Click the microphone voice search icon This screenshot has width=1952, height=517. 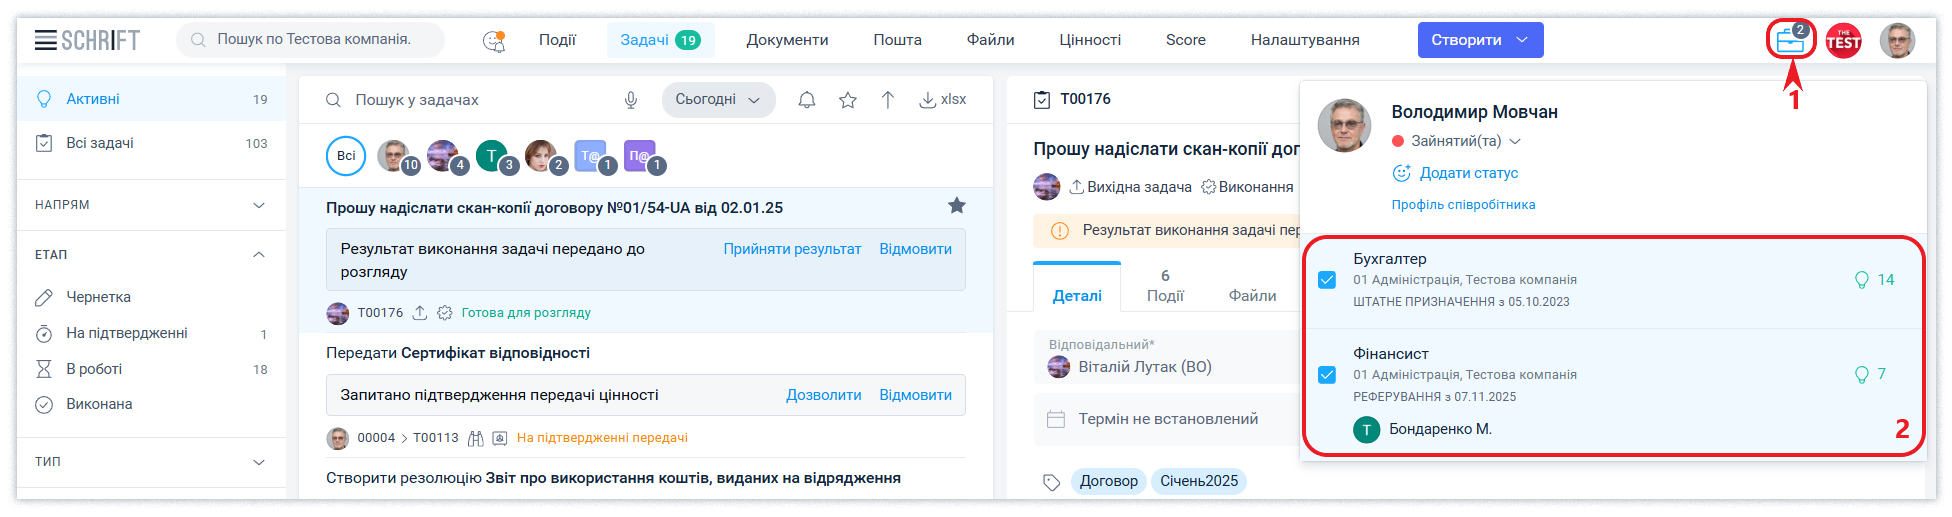click(631, 100)
